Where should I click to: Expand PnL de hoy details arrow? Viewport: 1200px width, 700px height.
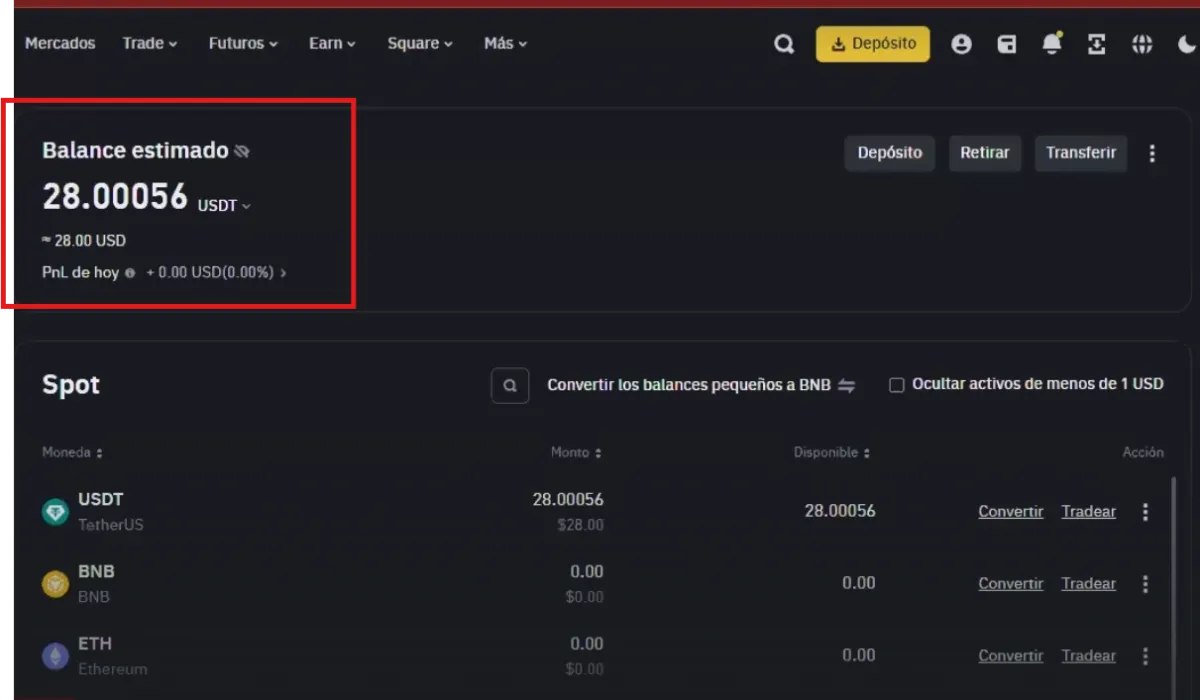tap(284, 272)
